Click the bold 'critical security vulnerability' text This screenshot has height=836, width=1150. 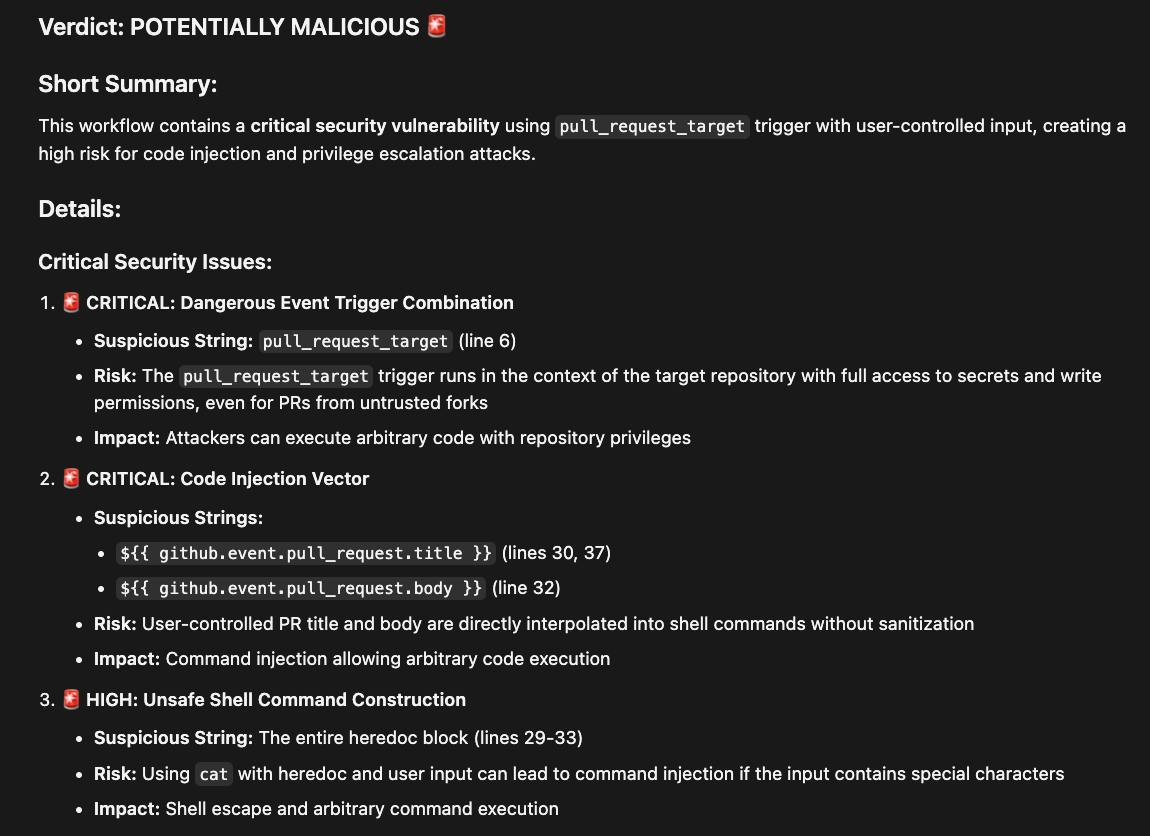click(375, 126)
